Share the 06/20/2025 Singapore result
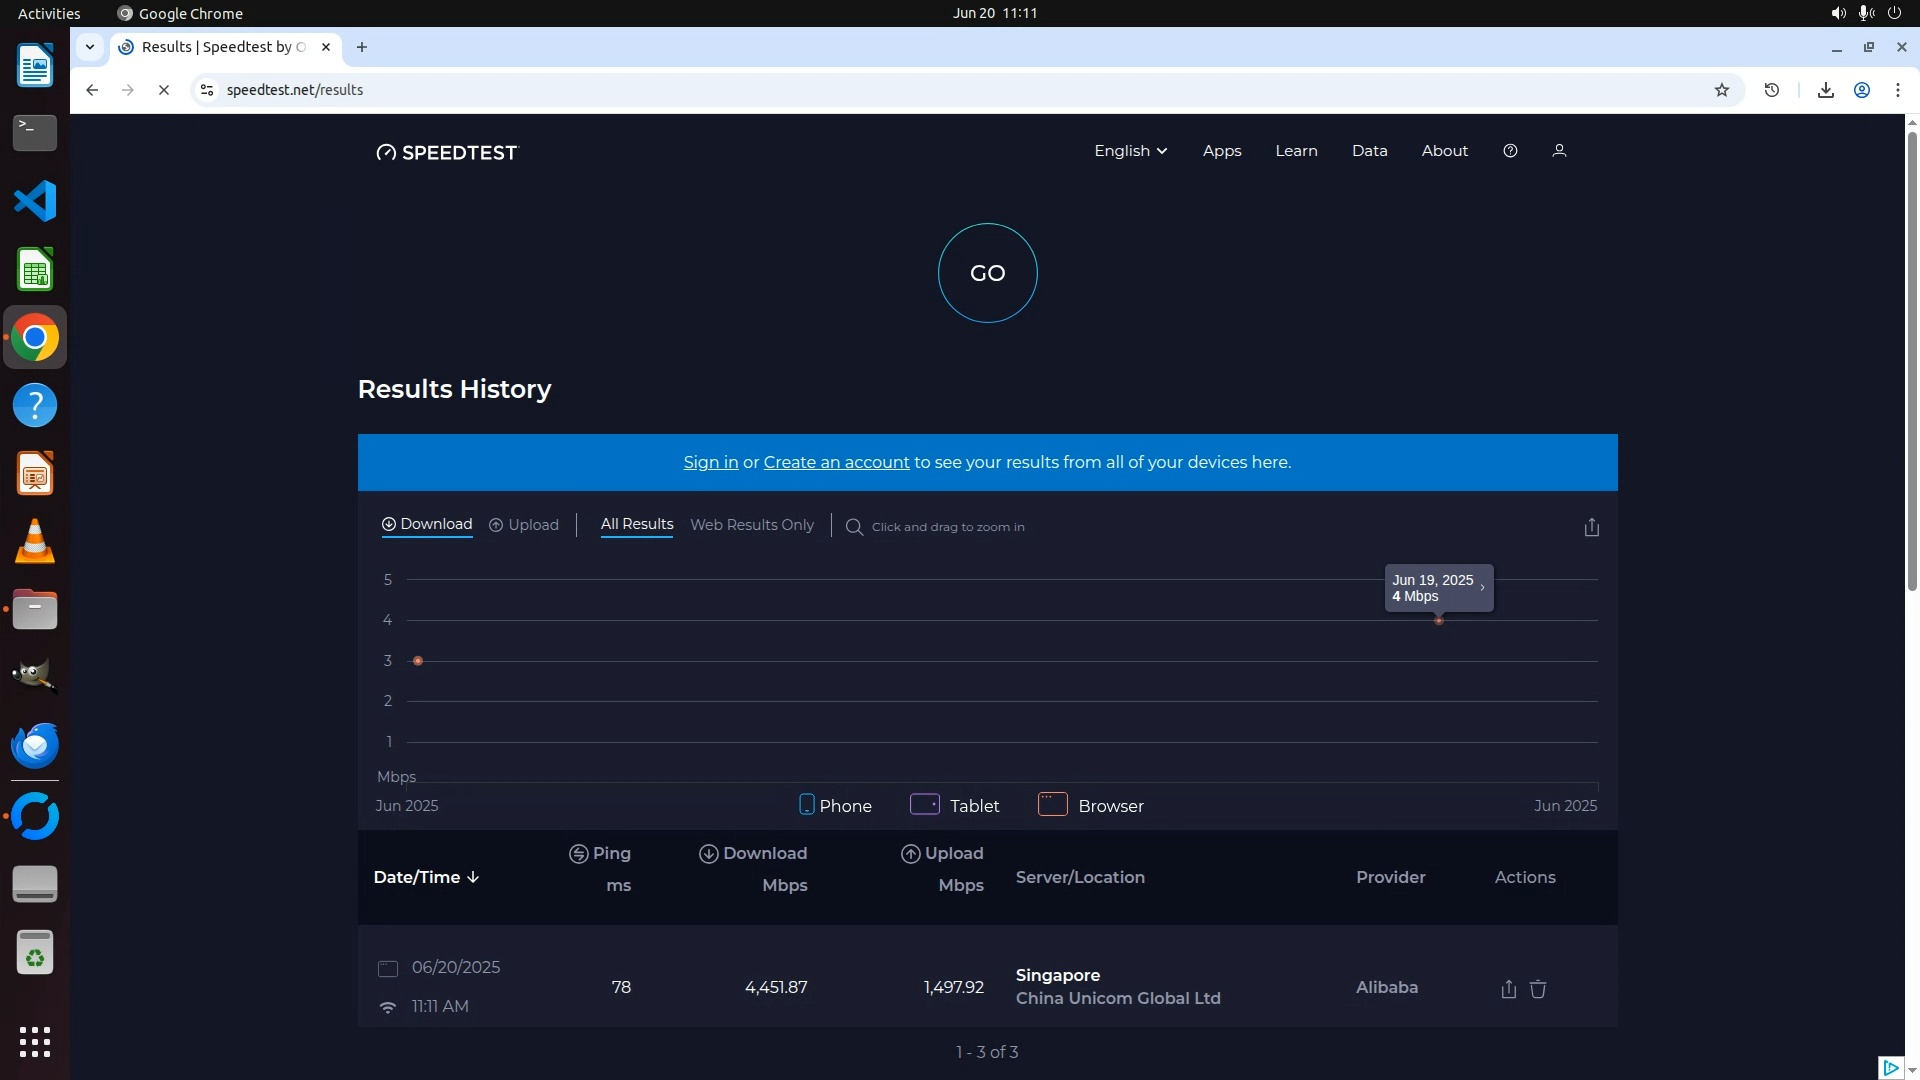Image resolution: width=1920 pixels, height=1080 pixels. pyautogui.click(x=1508, y=989)
